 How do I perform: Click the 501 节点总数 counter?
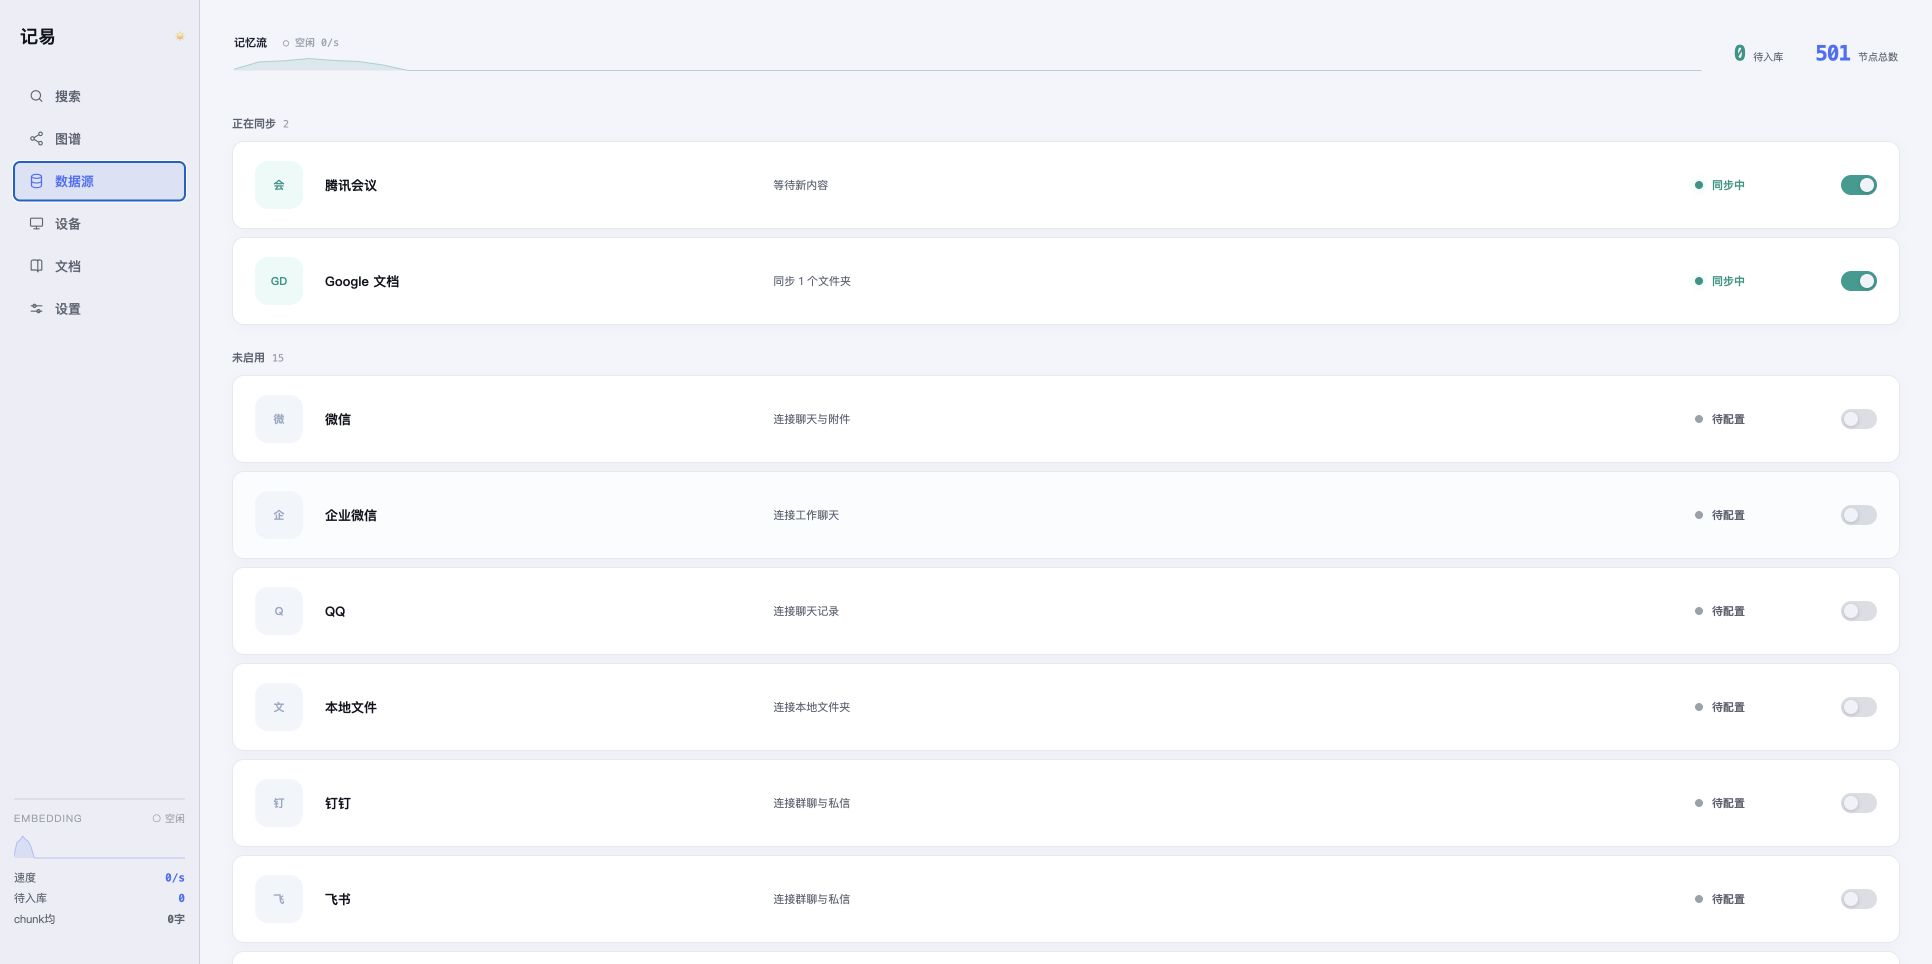[x=1856, y=54]
